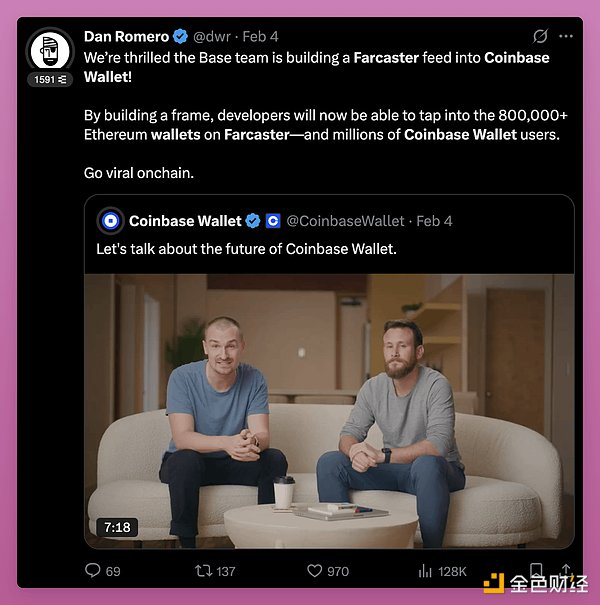
Task: Open the Feb 4 timestamp beside @dwr
Action: 260,37
